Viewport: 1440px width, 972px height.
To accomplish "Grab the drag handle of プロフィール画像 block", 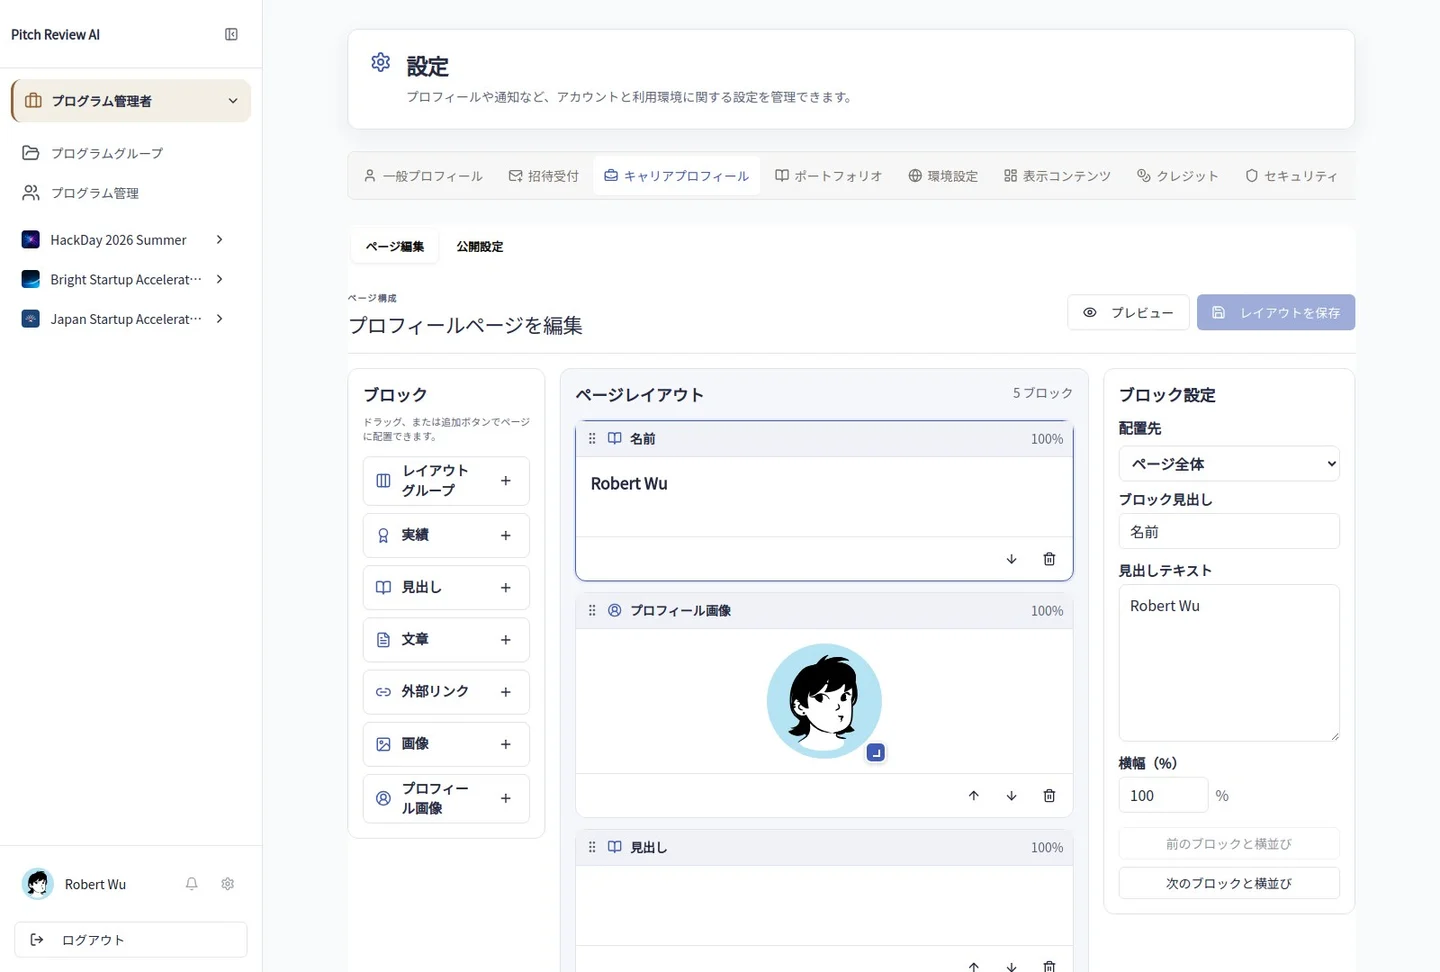I will point(592,611).
